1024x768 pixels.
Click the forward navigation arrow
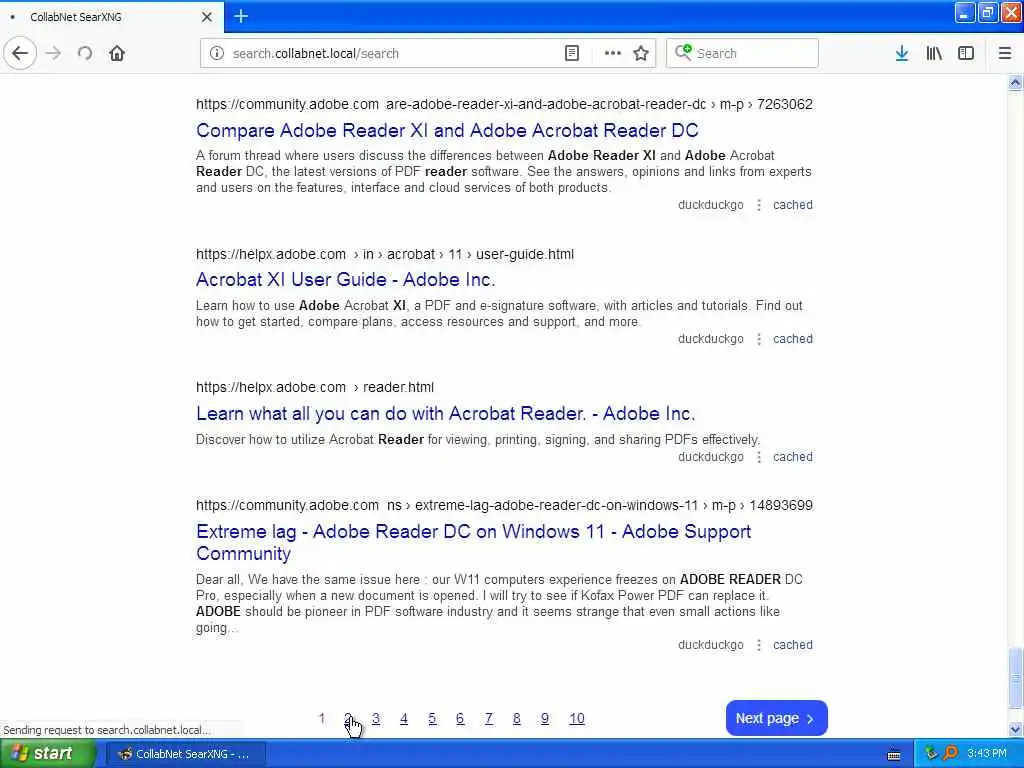tap(54, 54)
